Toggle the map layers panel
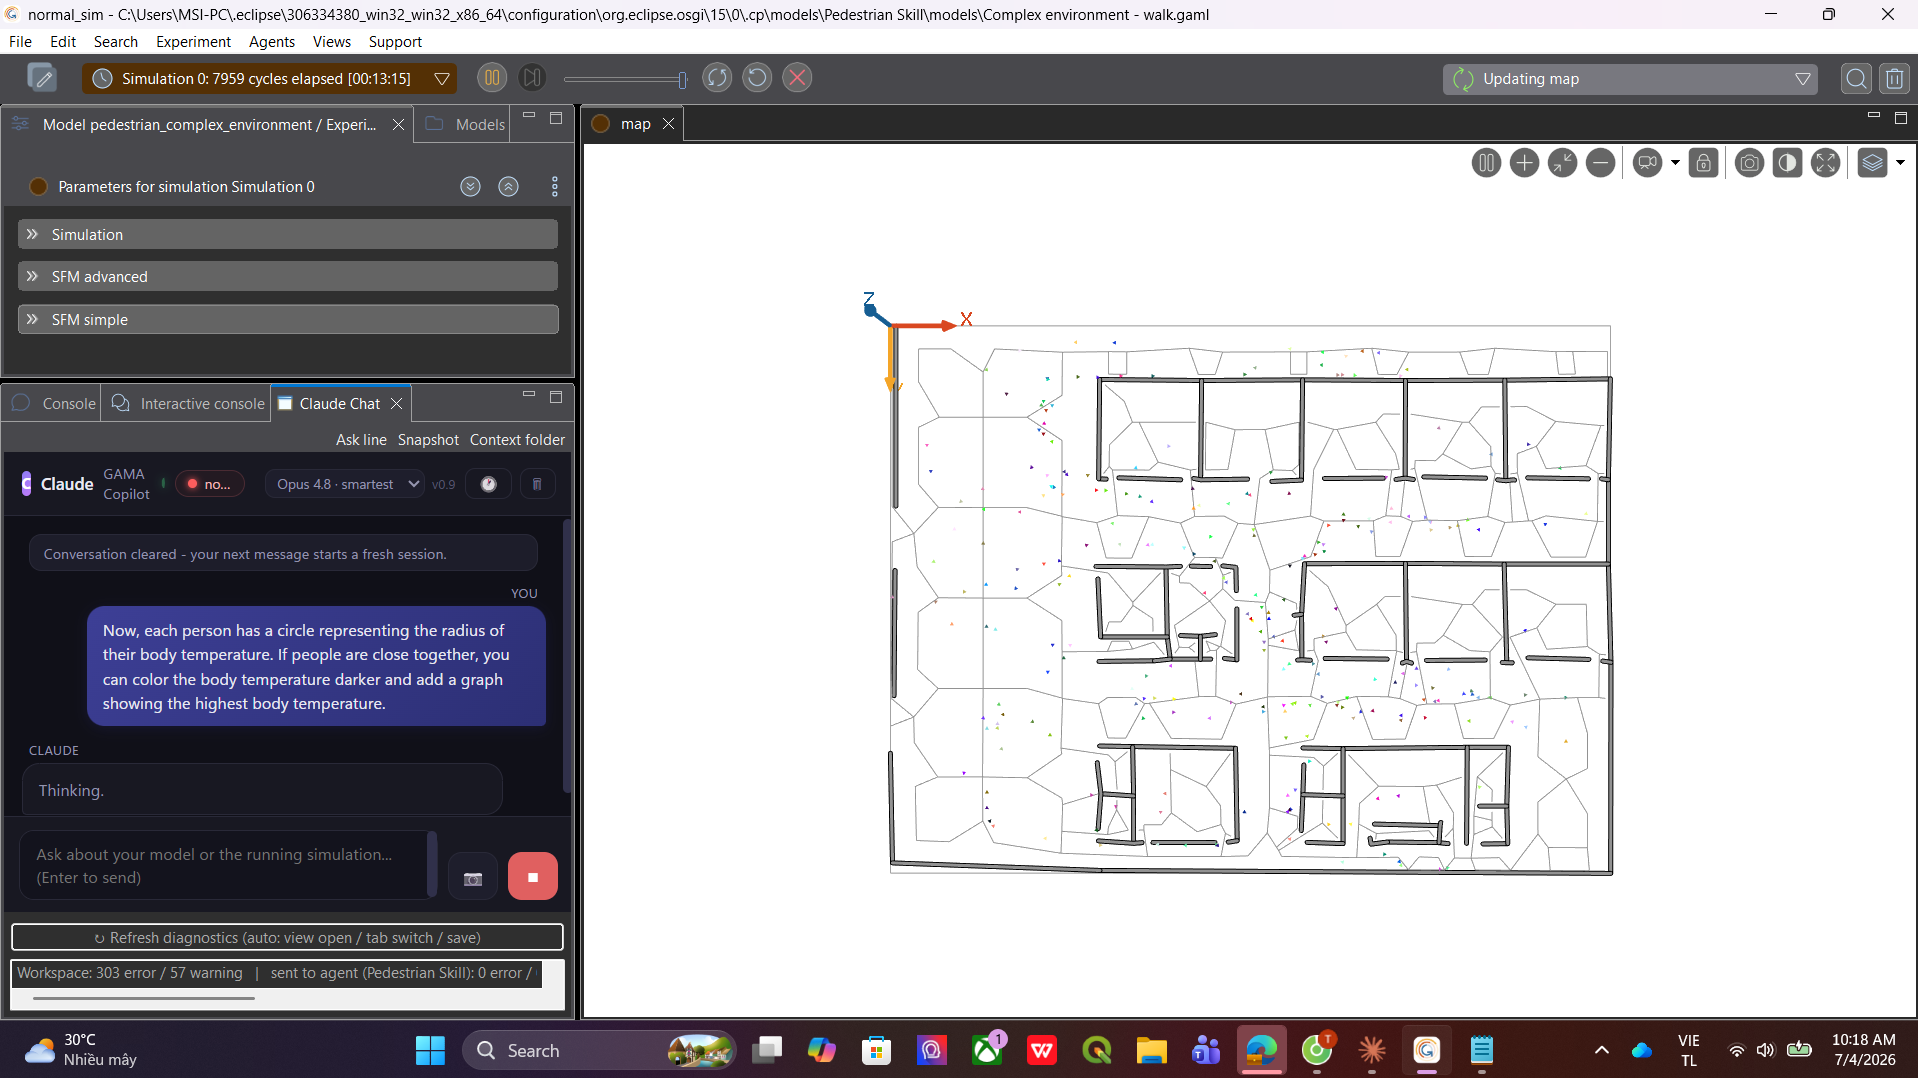This screenshot has width=1918, height=1078. click(x=1872, y=163)
